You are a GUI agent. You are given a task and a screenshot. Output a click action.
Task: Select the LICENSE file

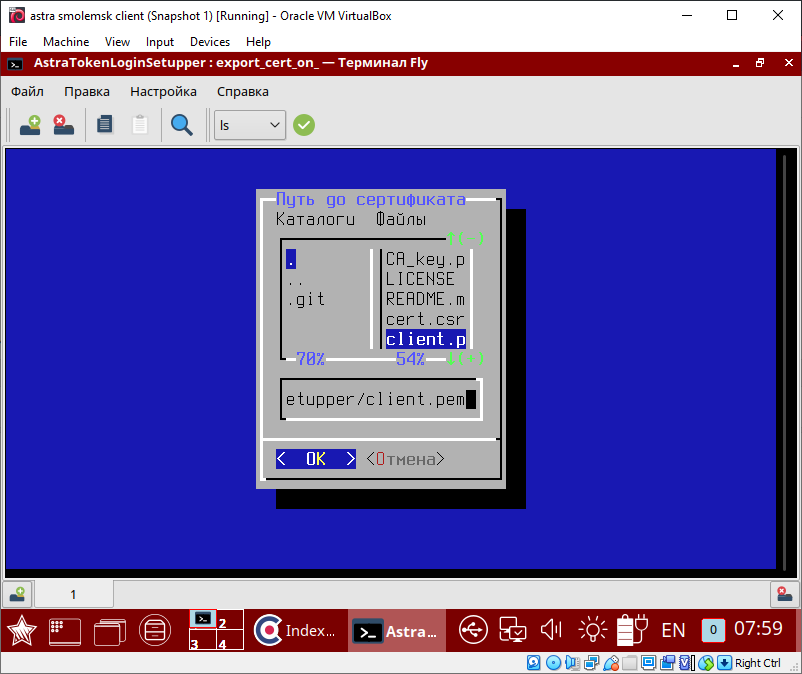(x=420, y=279)
